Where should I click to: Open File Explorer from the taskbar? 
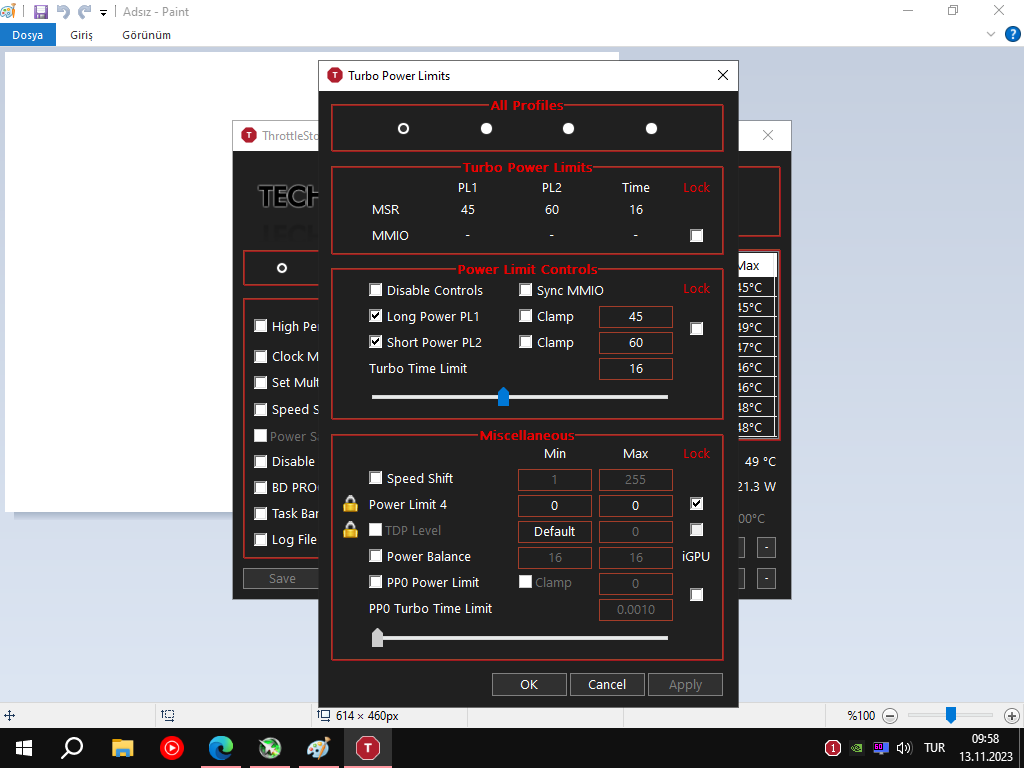(122, 748)
